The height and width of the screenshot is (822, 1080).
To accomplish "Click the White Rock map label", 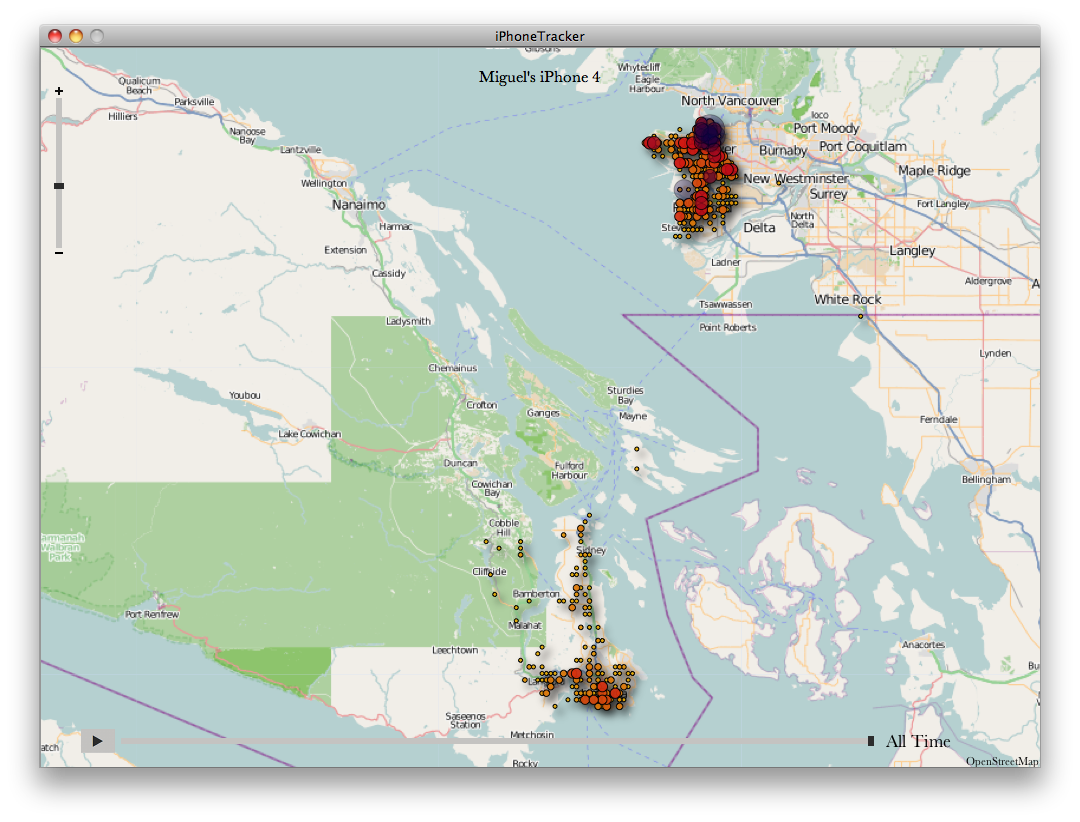I will tap(848, 300).
